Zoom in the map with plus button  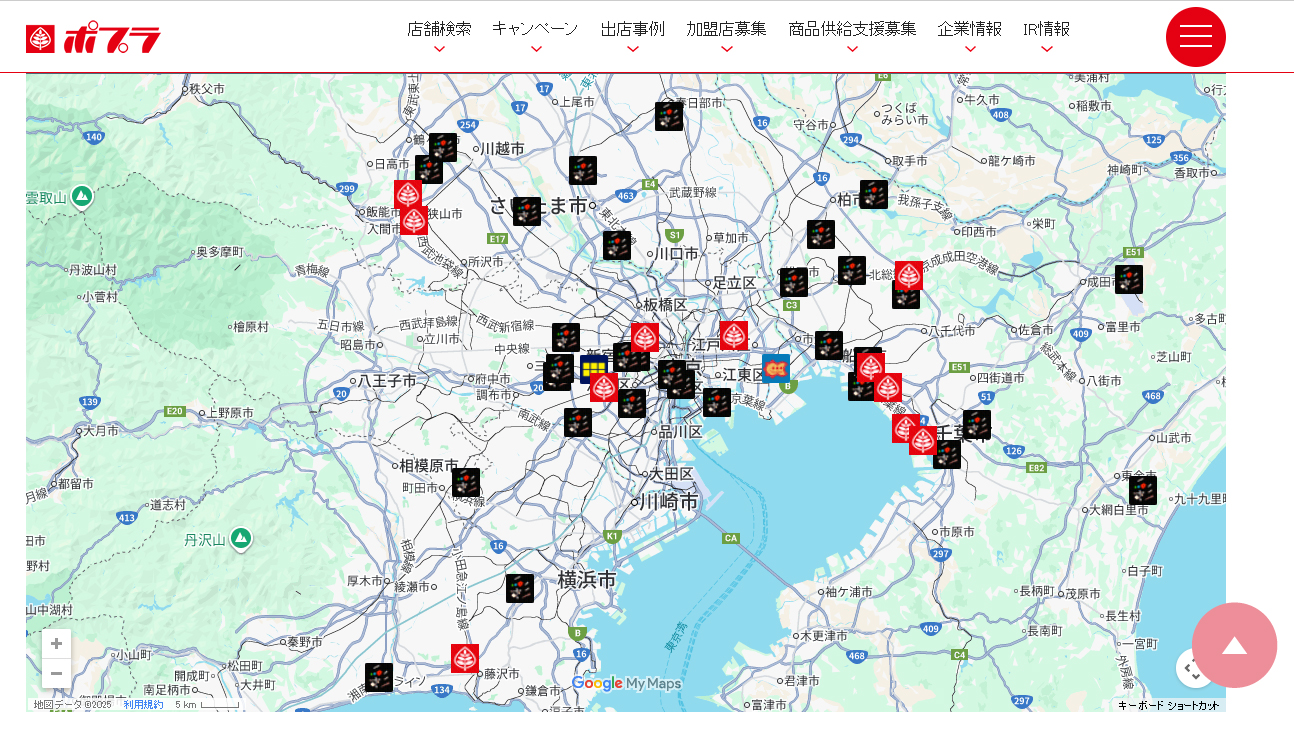pos(57,644)
